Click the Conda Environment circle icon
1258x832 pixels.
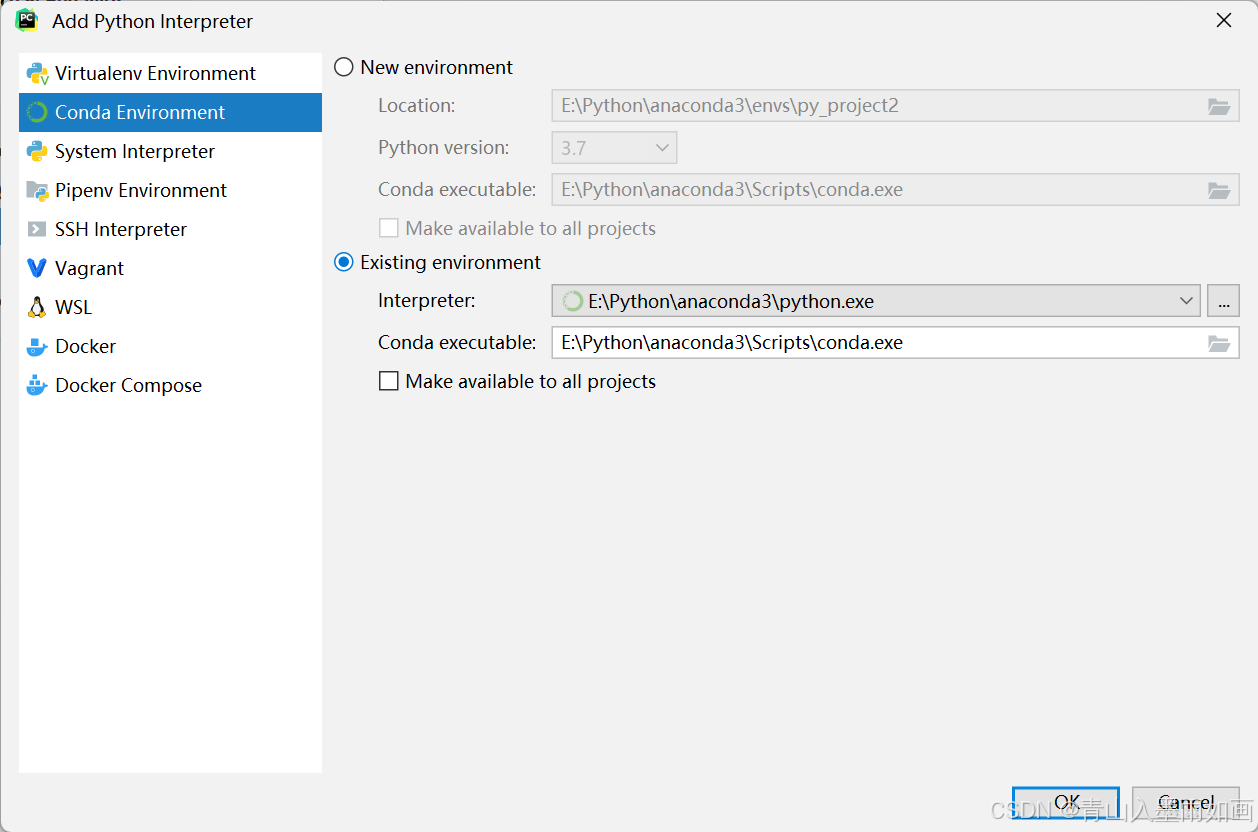38,113
